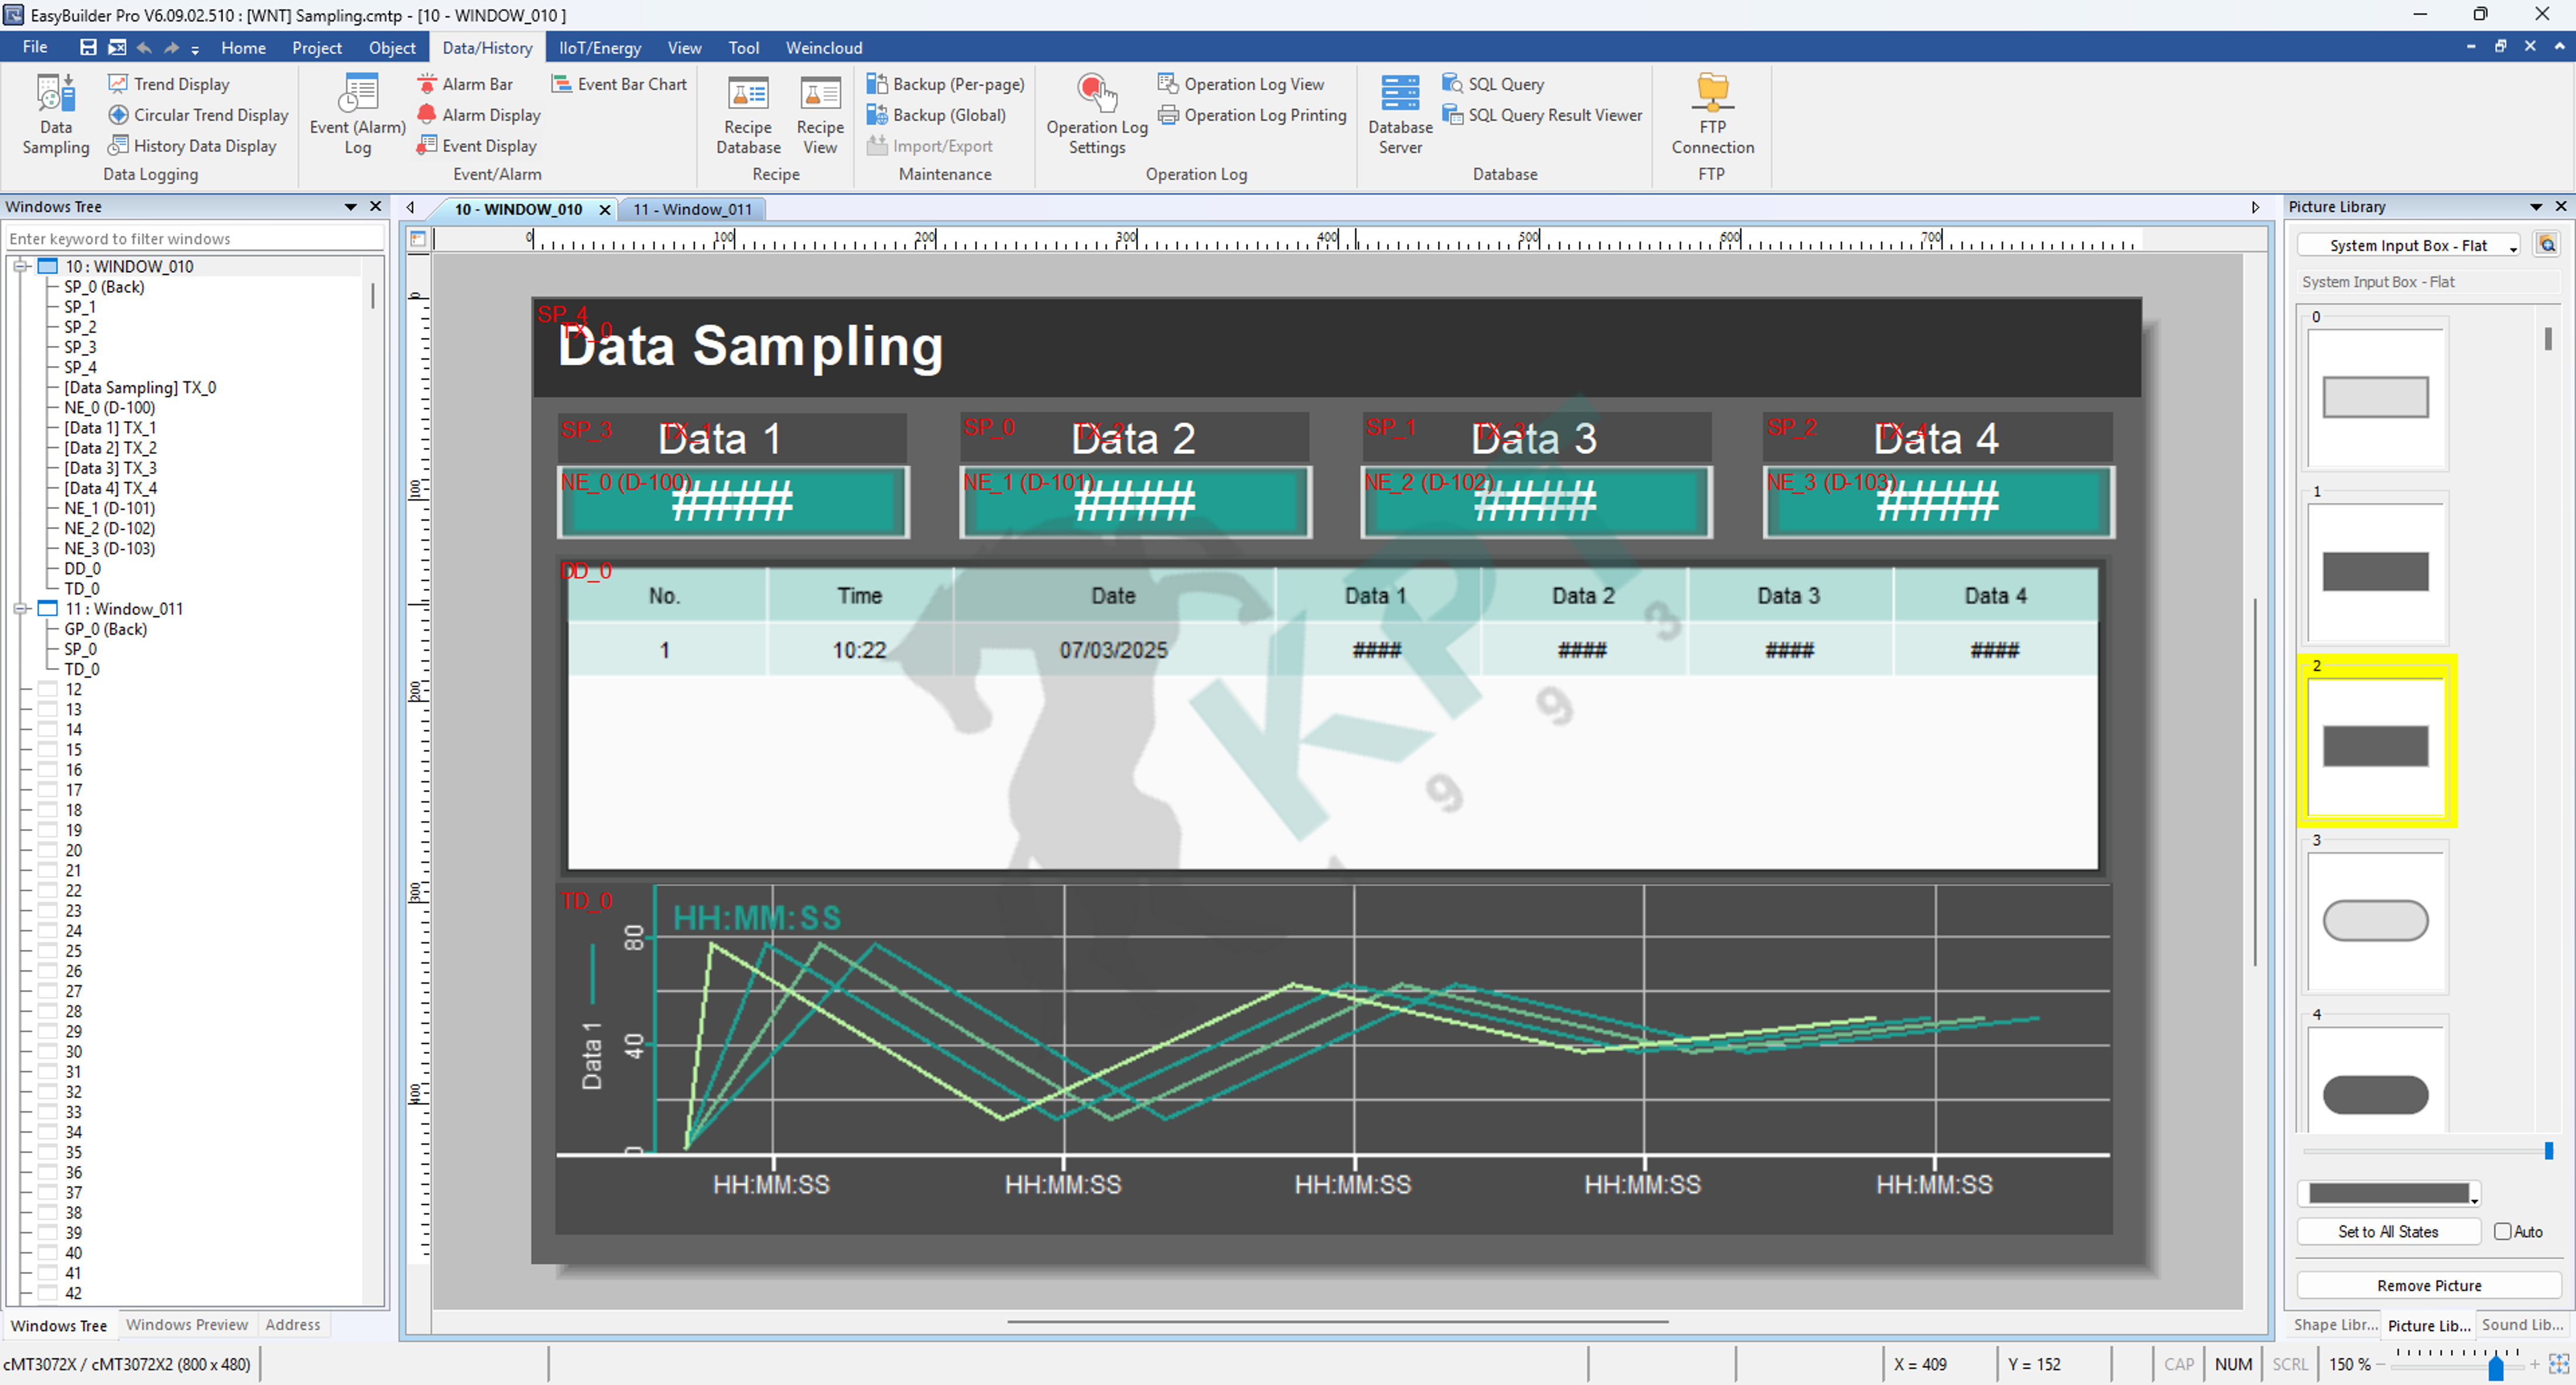Screen dimensions: 2576x1385
Task: Undo the last action
Action: (144, 47)
